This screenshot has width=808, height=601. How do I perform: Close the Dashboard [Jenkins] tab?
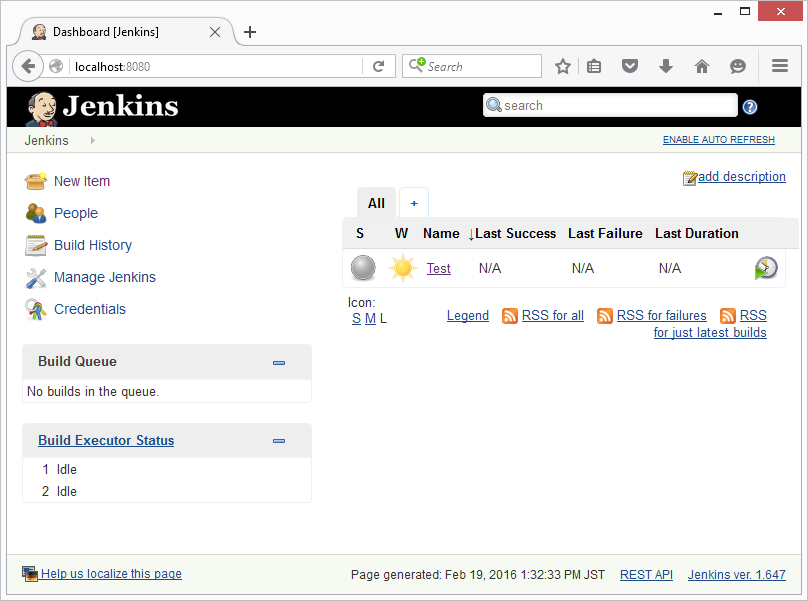[x=215, y=32]
